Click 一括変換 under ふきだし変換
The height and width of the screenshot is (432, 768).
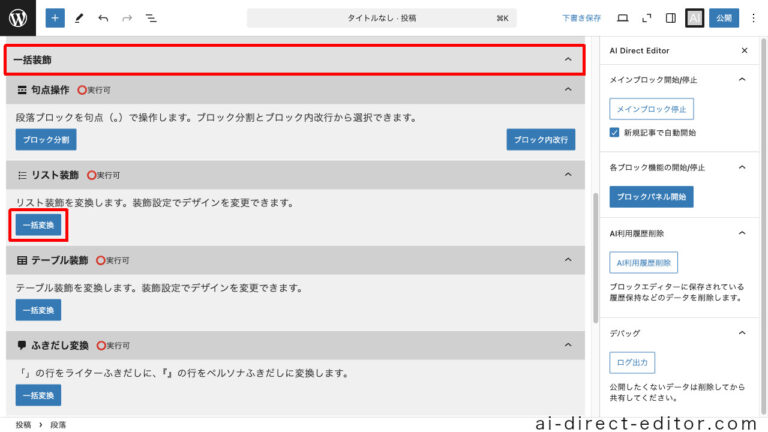[38, 395]
